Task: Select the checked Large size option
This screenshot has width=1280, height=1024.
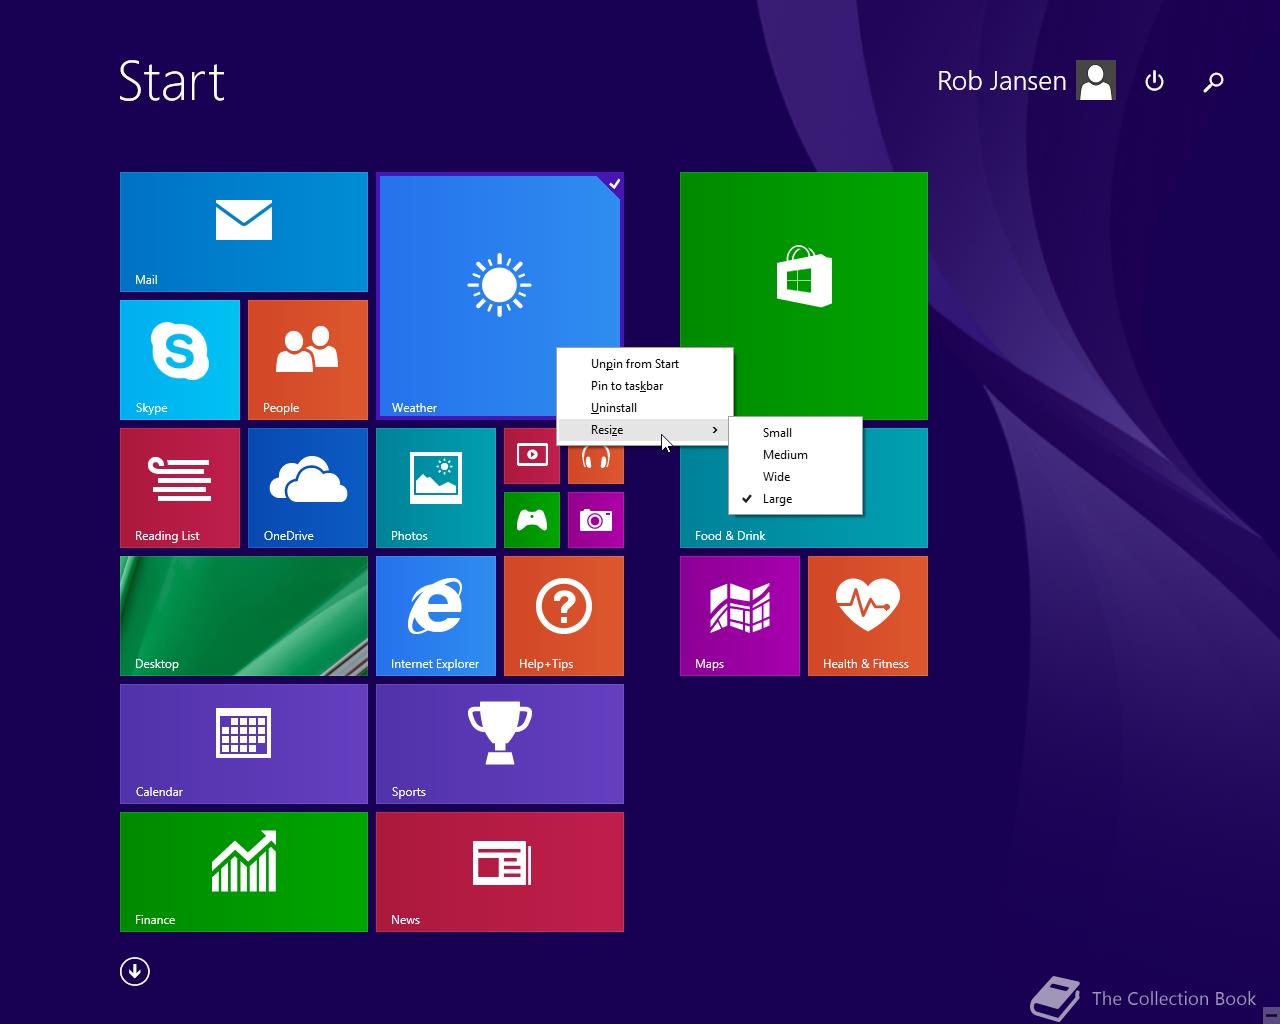Action: tap(796, 499)
